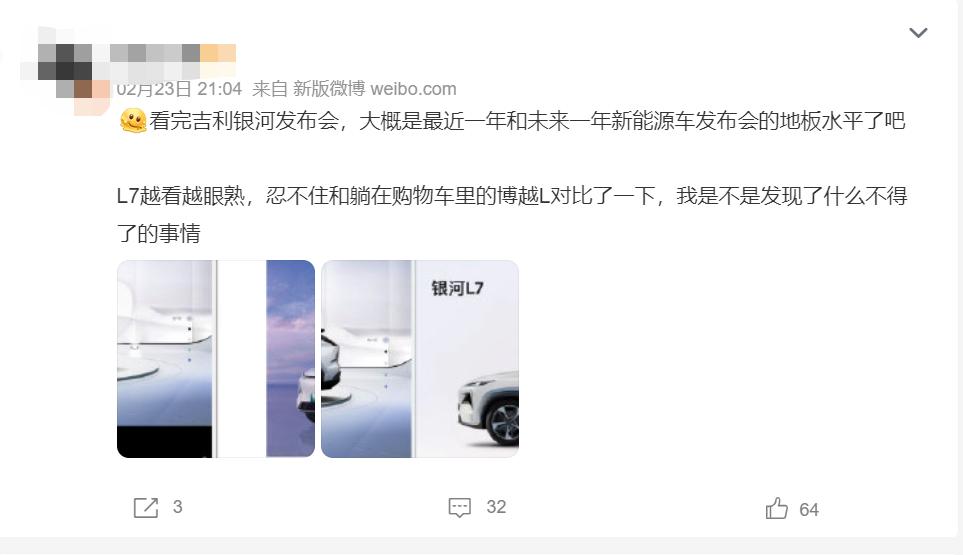The width and height of the screenshot is (963, 555).
Task: Click the paragraph starting L7越看越眼熟
Action: pyautogui.click(x=512, y=214)
